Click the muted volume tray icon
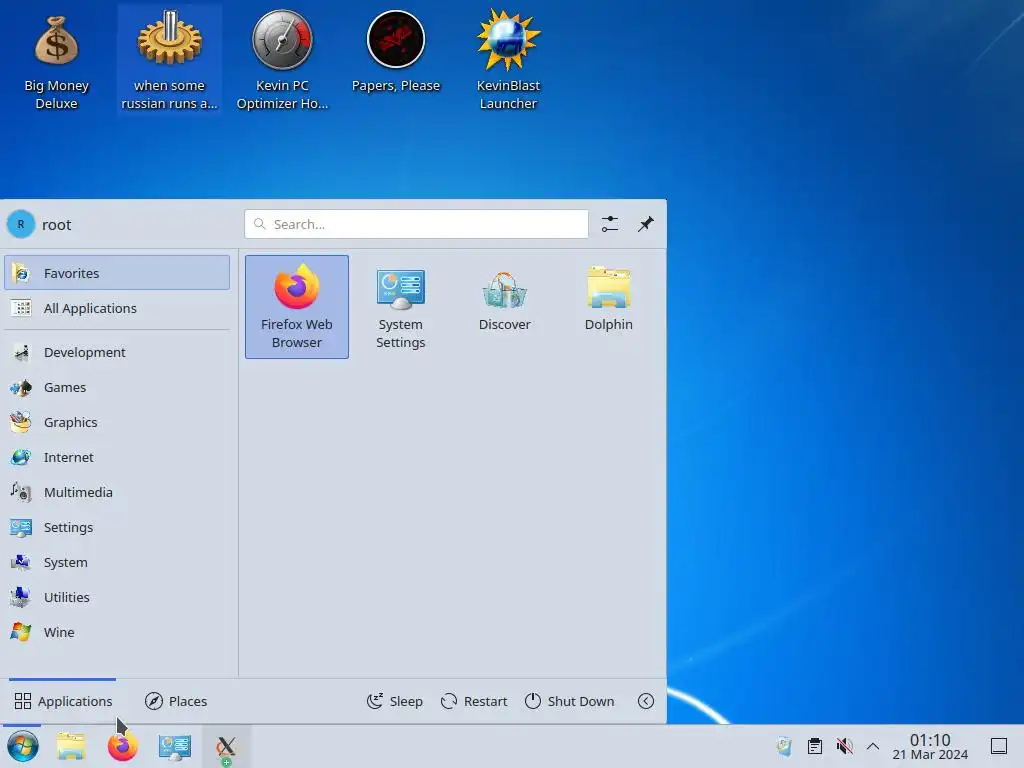 click(844, 746)
